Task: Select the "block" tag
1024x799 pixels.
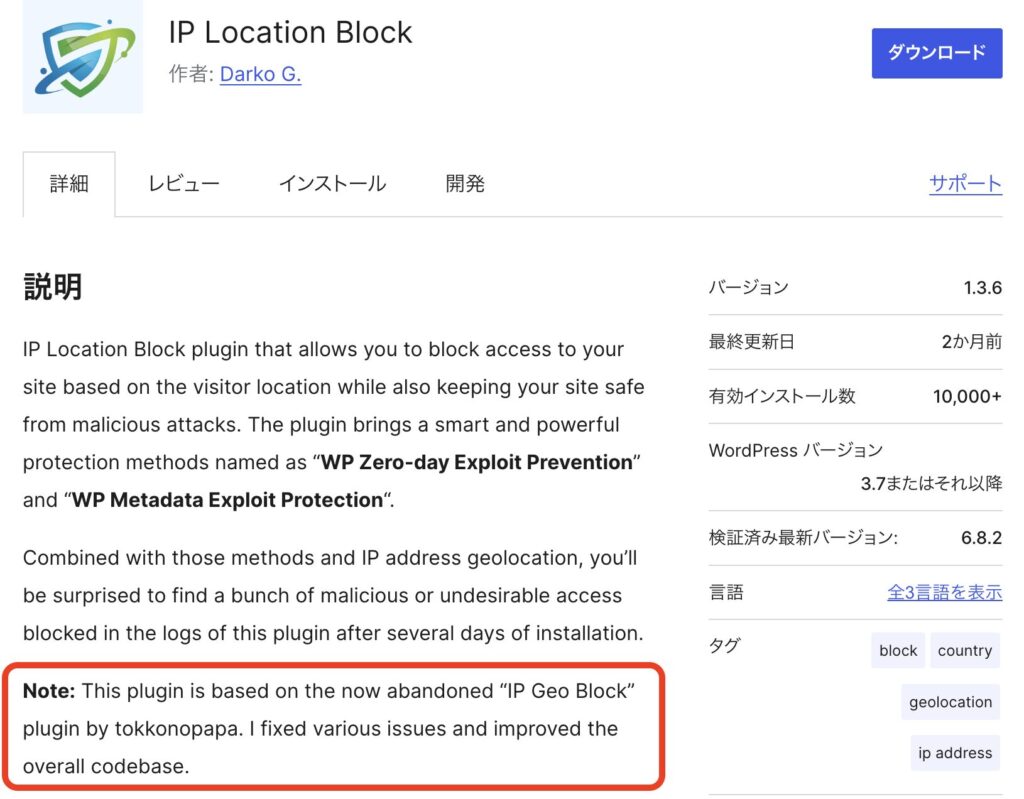Action: pyautogui.click(x=898, y=650)
